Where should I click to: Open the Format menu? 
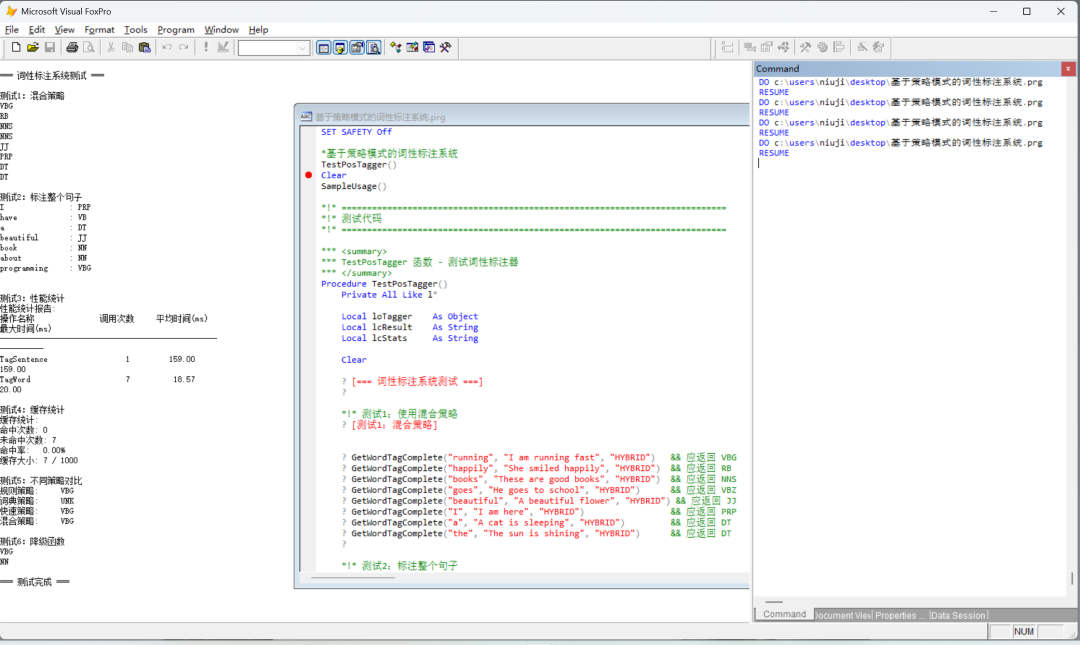(99, 30)
